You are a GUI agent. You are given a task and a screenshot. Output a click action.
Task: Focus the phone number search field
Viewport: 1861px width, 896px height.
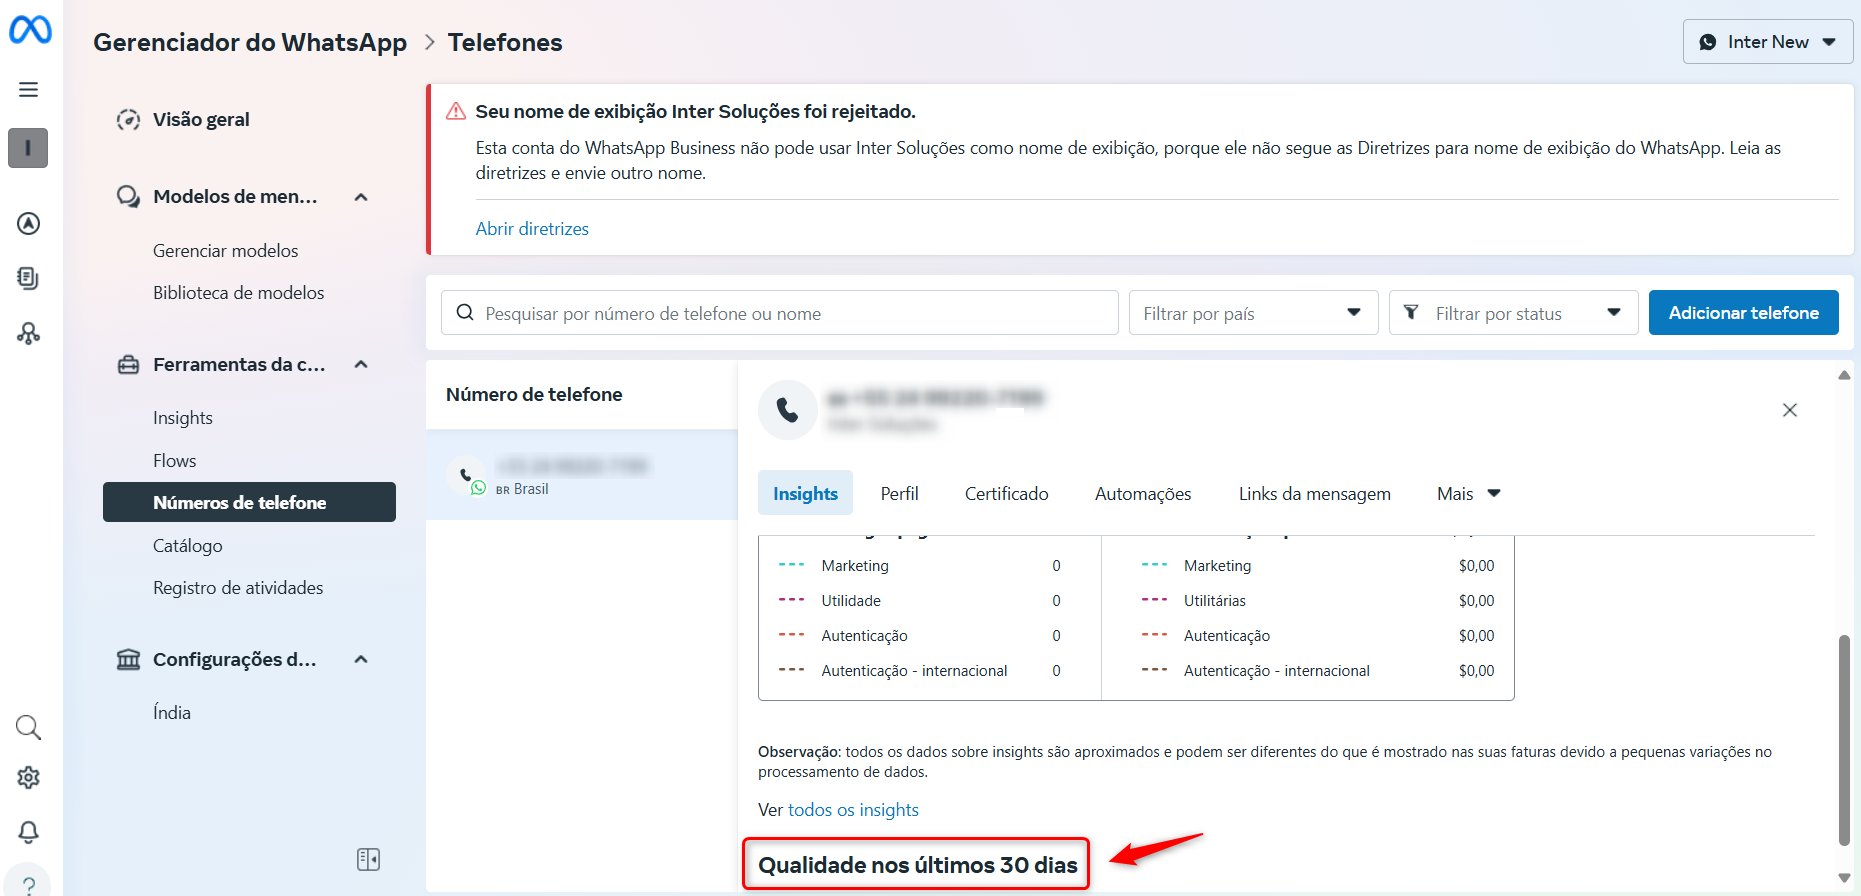click(x=780, y=313)
